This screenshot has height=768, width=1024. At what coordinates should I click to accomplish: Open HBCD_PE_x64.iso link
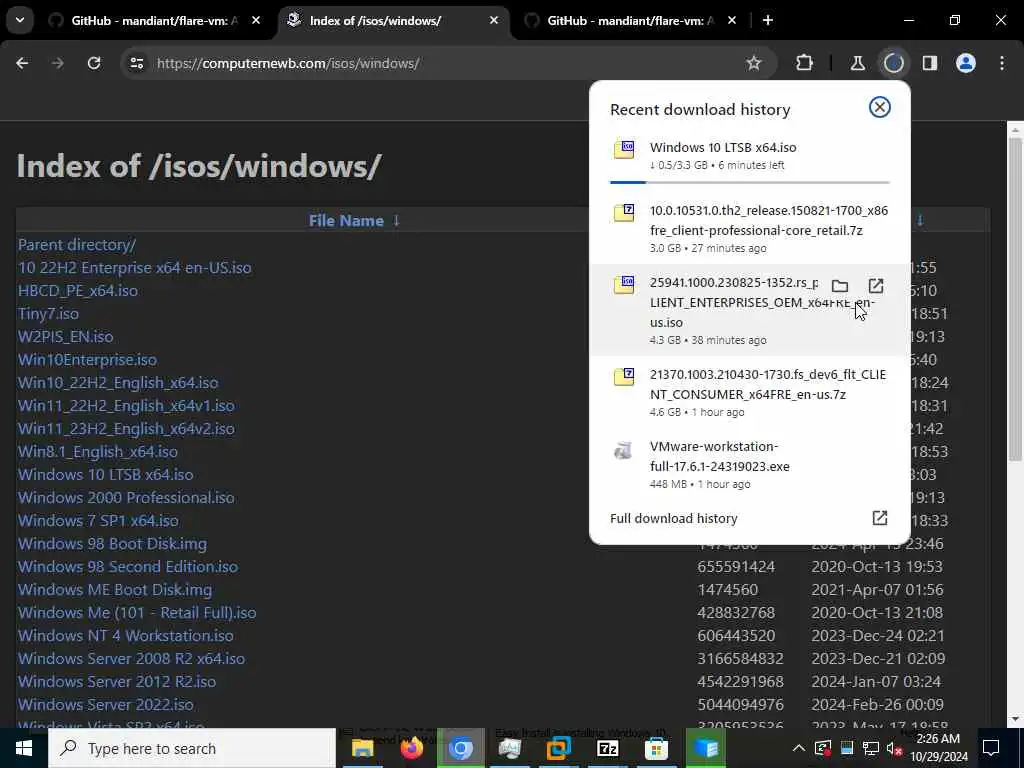pyautogui.click(x=78, y=291)
